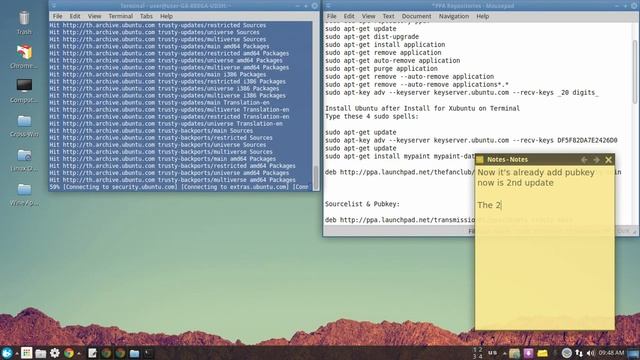Open the network connections tray icon
This screenshot has height=360, width=640.
click(579, 353)
